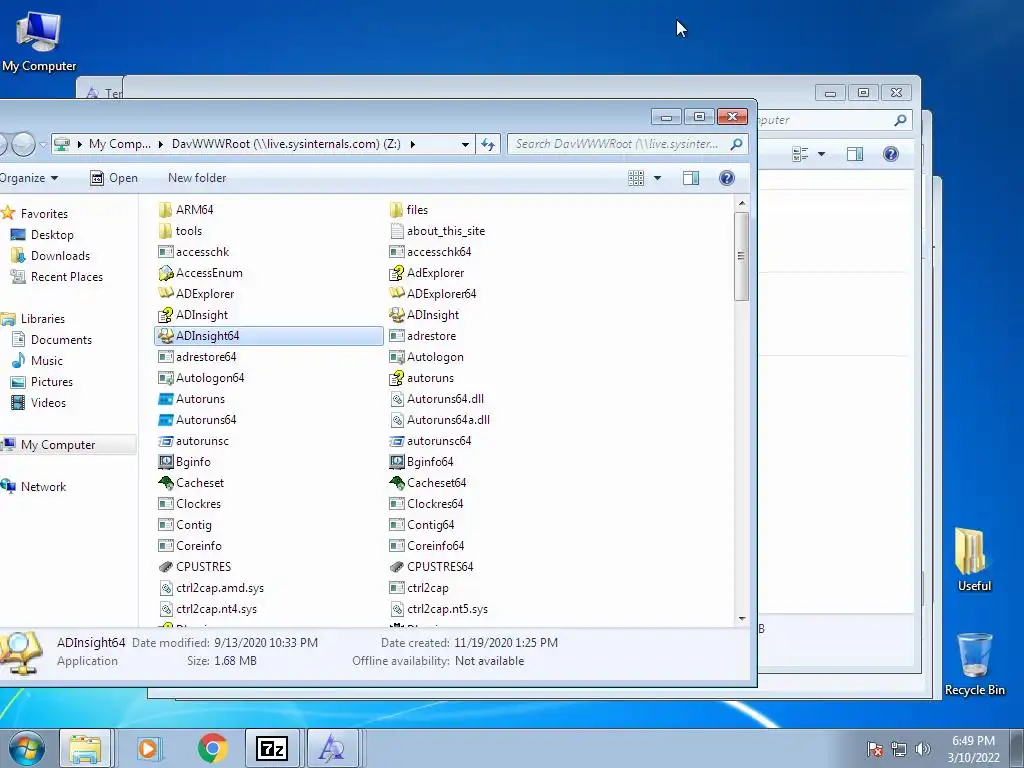Open 7-Zip from the taskbar
Screen dimensions: 1024x768
(x=272, y=748)
